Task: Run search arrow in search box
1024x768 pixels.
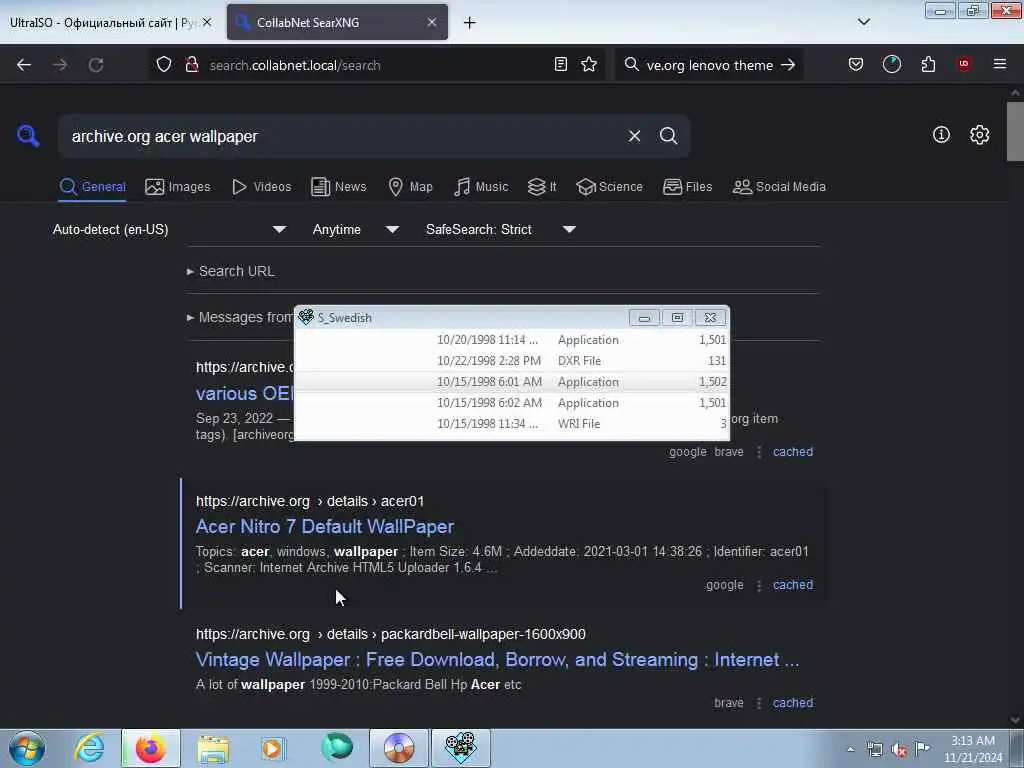Action: coord(788,65)
